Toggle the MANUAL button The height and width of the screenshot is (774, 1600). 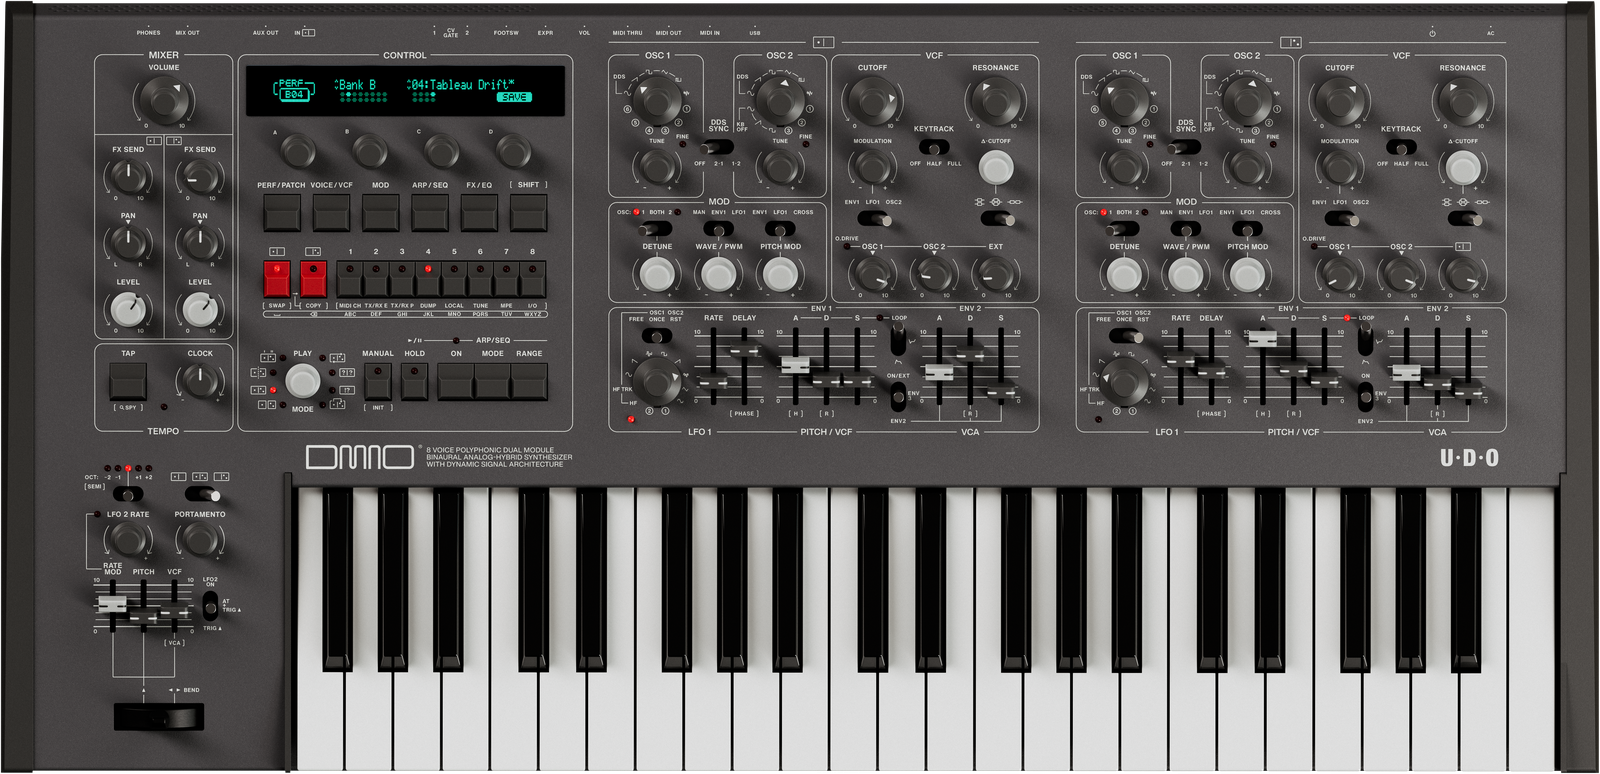(x=377, y=381)
